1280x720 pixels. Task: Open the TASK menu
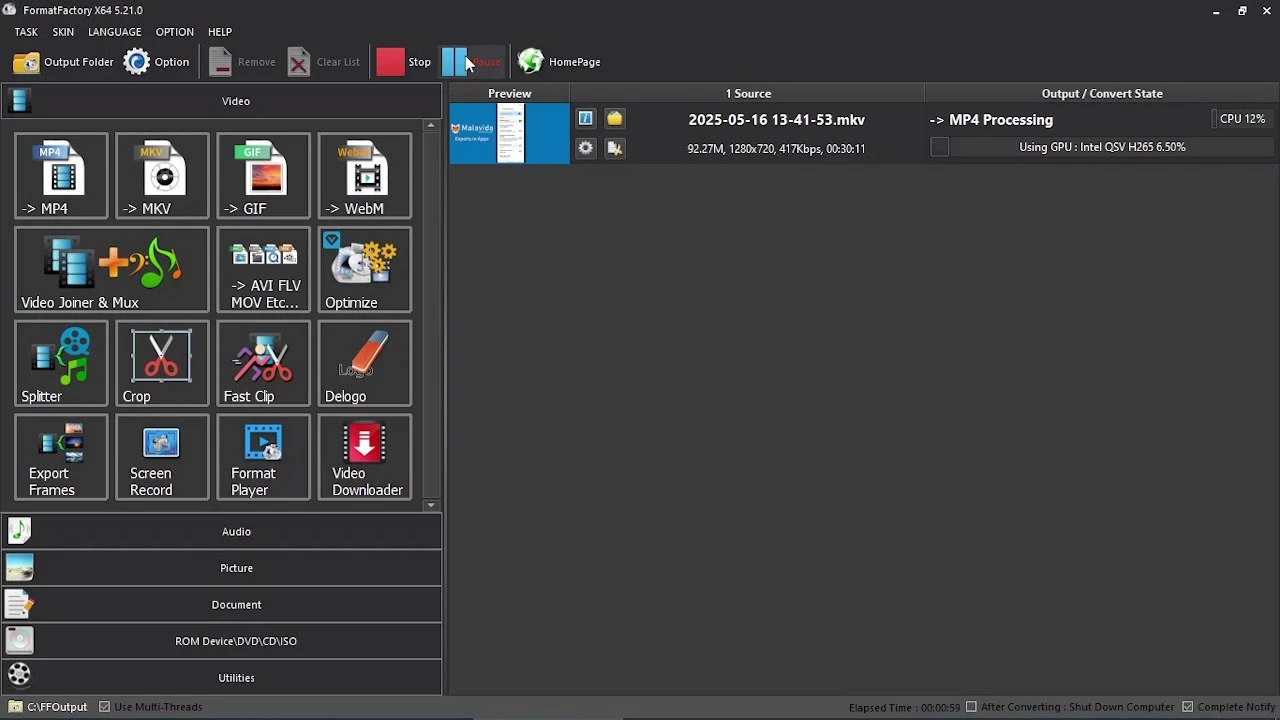click(26, 32)
